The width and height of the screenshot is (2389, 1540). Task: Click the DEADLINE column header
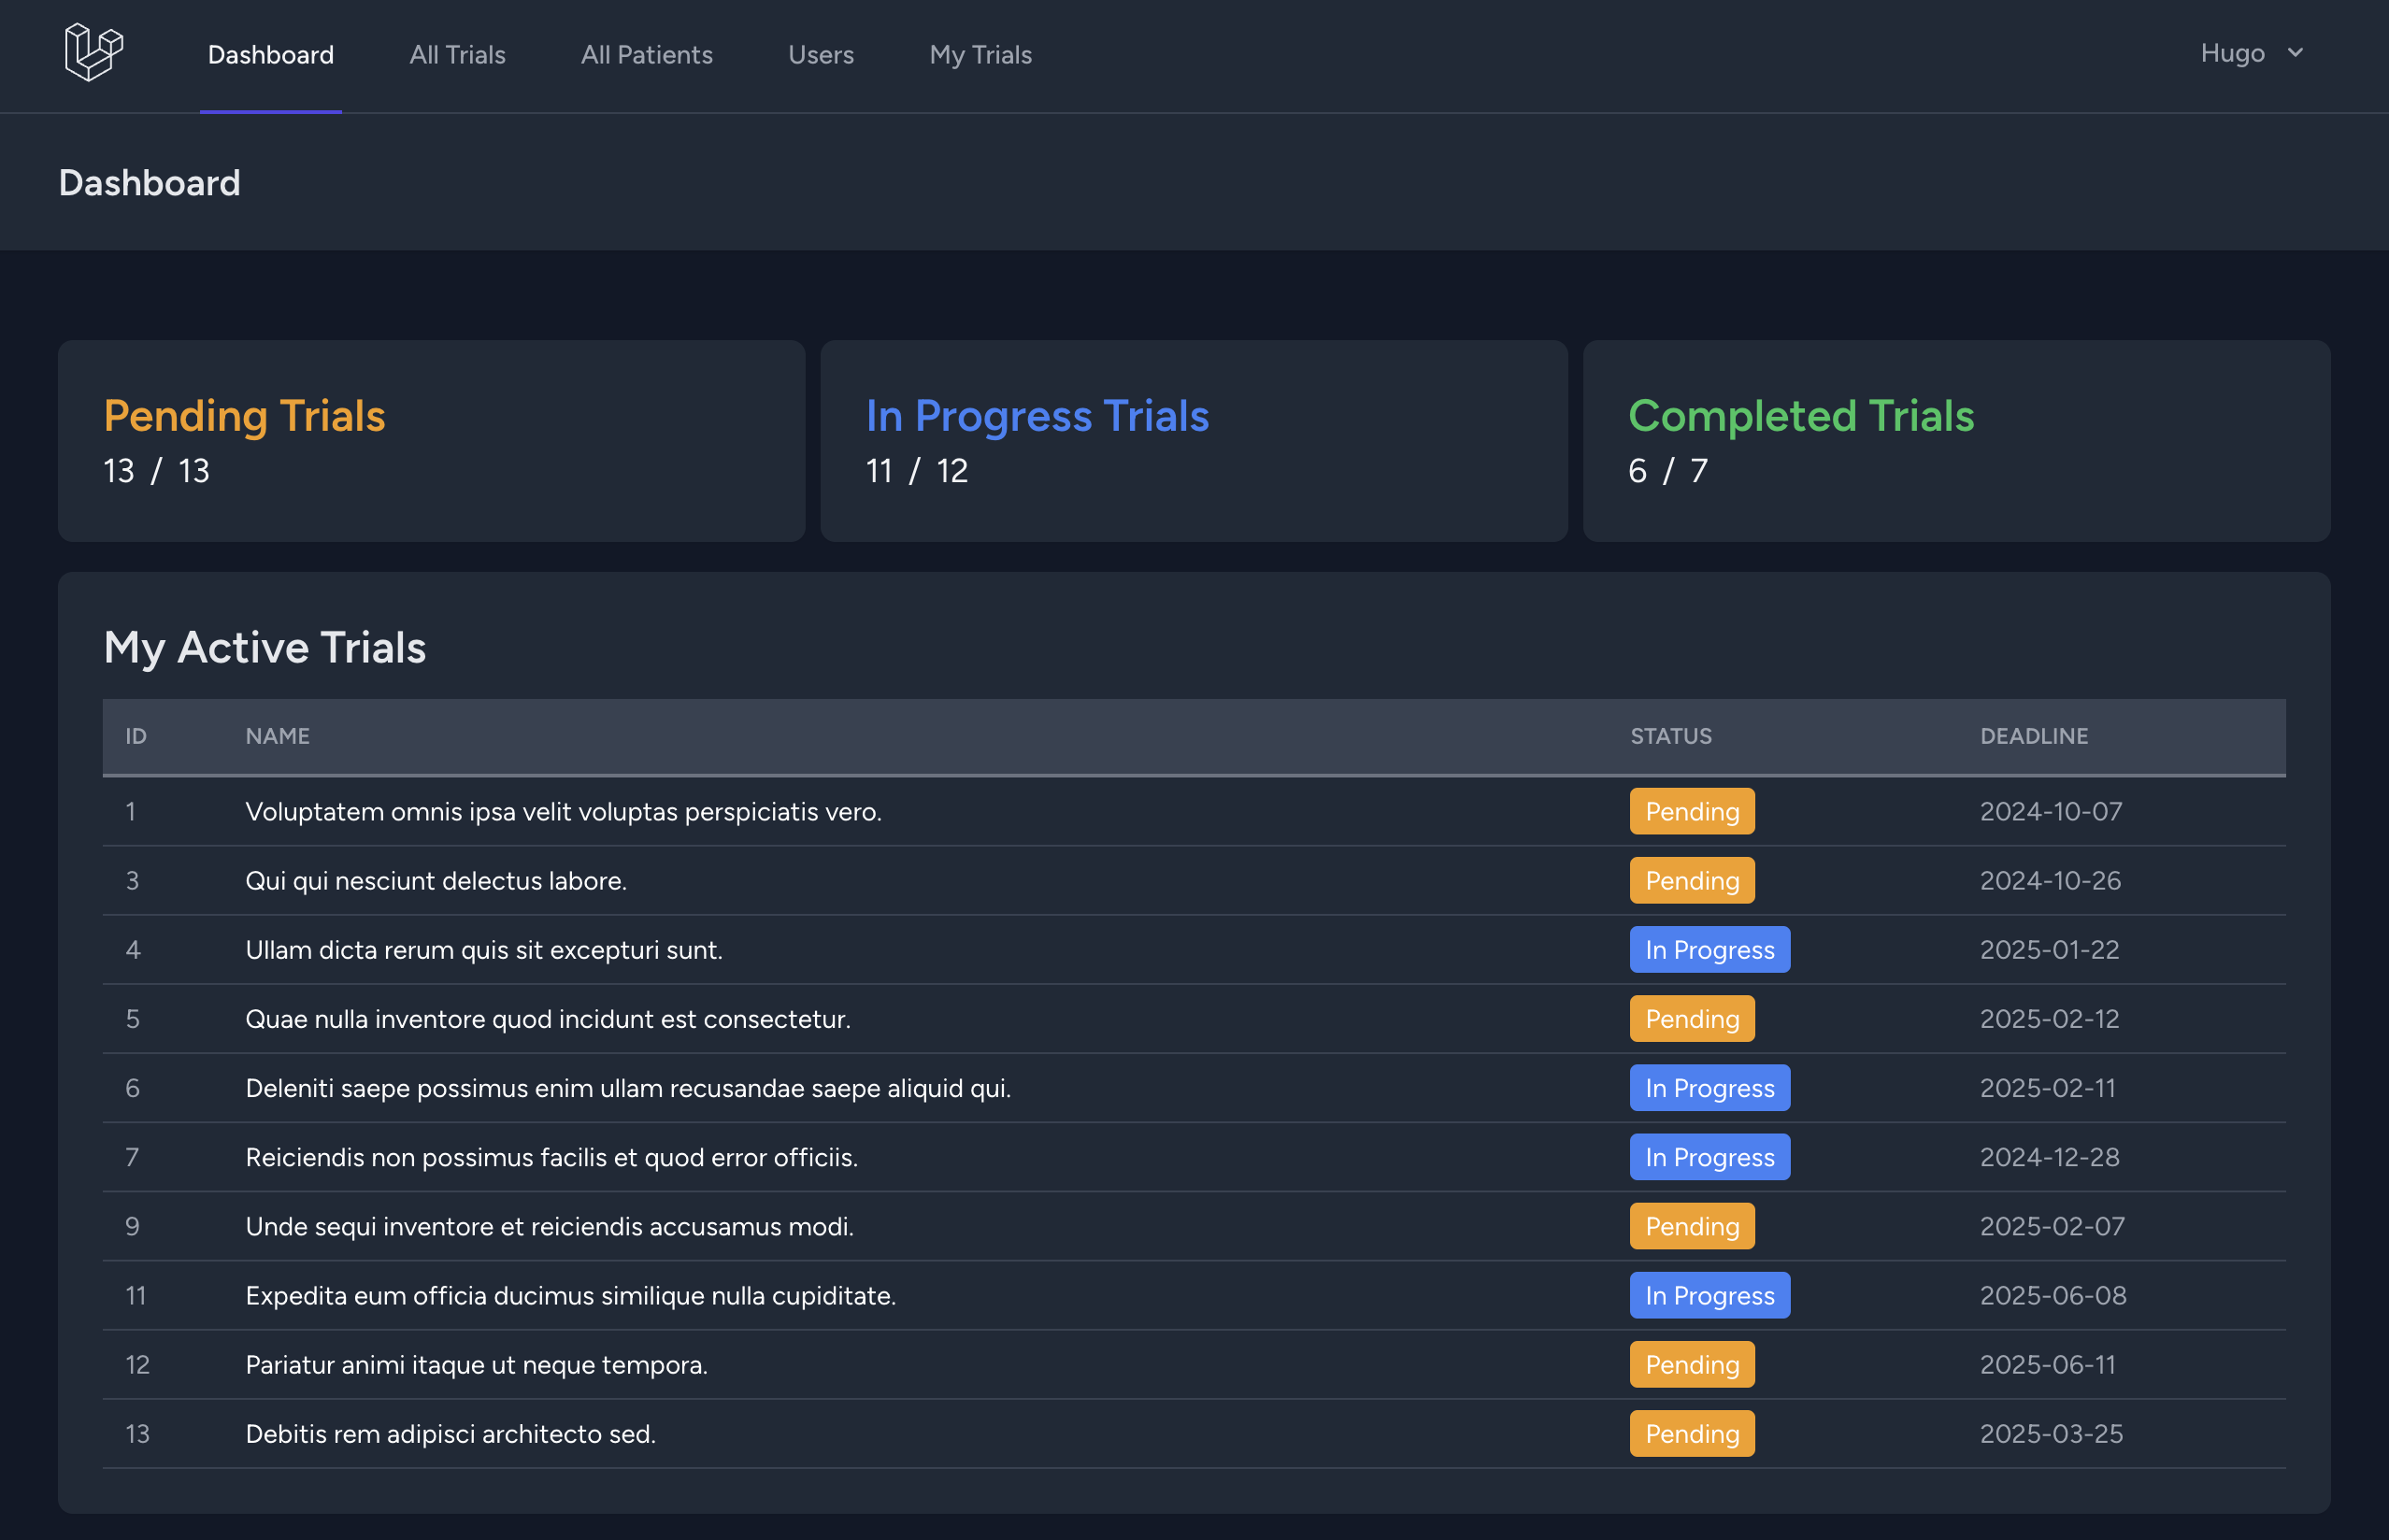pyautogui.click(x=2033, y=736)
